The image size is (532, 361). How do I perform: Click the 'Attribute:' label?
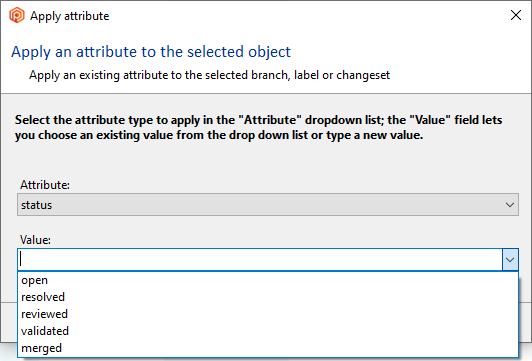point(45,185)
